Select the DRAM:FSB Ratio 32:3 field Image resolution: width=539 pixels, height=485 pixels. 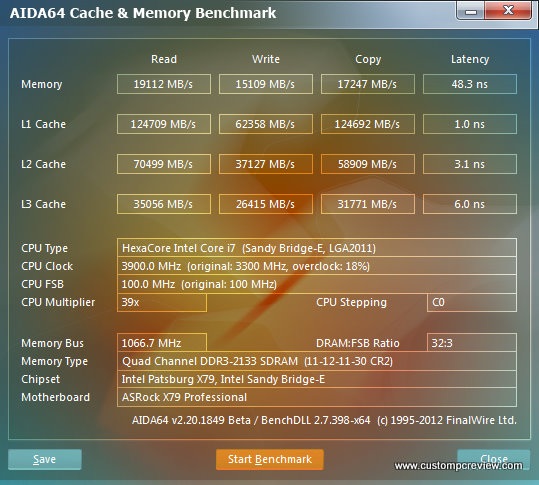pyautogui.click(x=472, y=343)
